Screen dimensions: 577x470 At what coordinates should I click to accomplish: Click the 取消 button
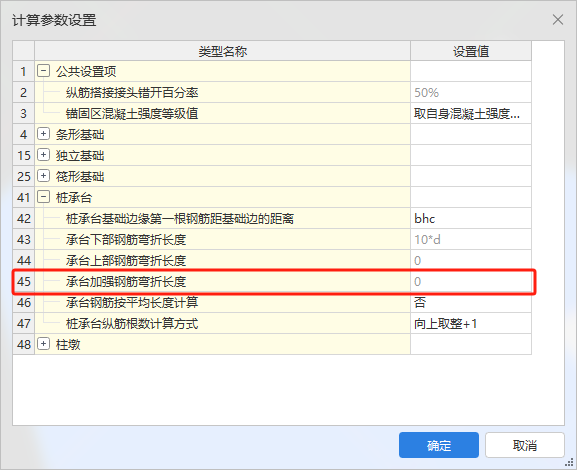[x=525, y=445]
